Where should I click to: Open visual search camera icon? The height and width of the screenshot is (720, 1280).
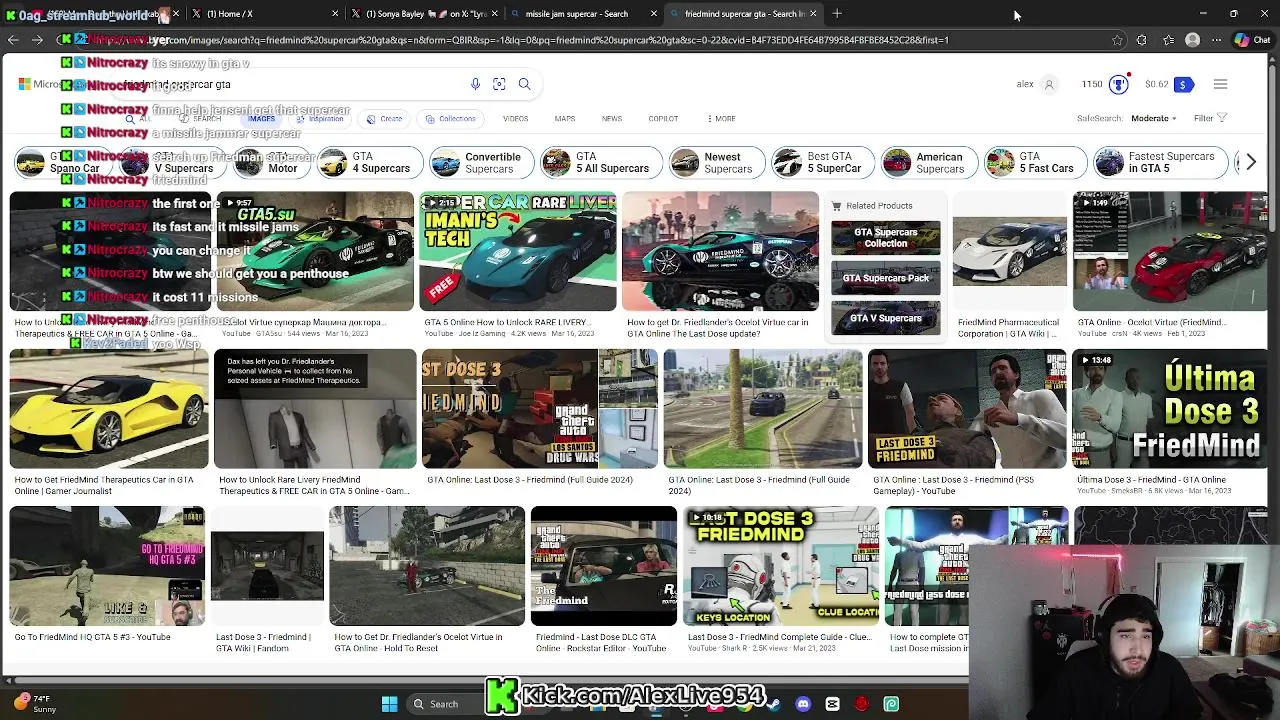(499, 84)
